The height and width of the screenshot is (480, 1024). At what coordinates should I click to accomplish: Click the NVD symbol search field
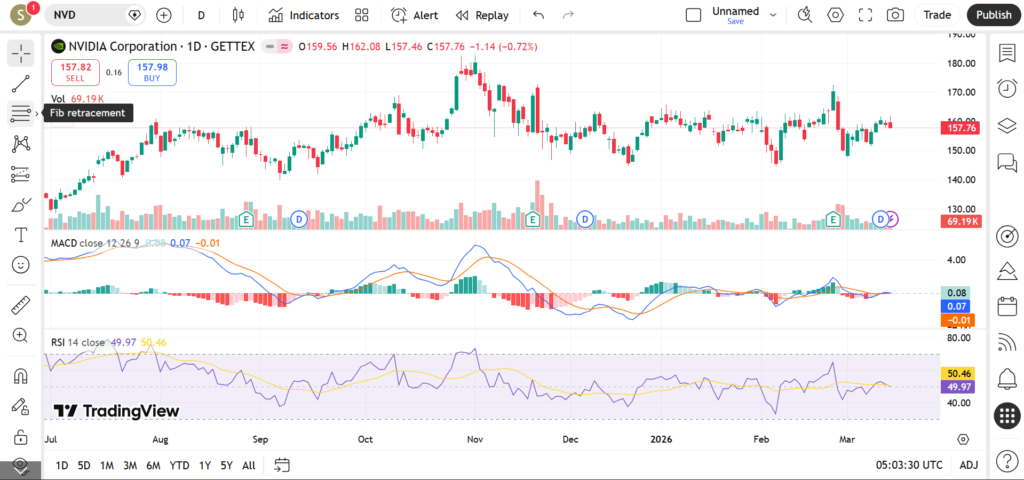pos(90,15)
